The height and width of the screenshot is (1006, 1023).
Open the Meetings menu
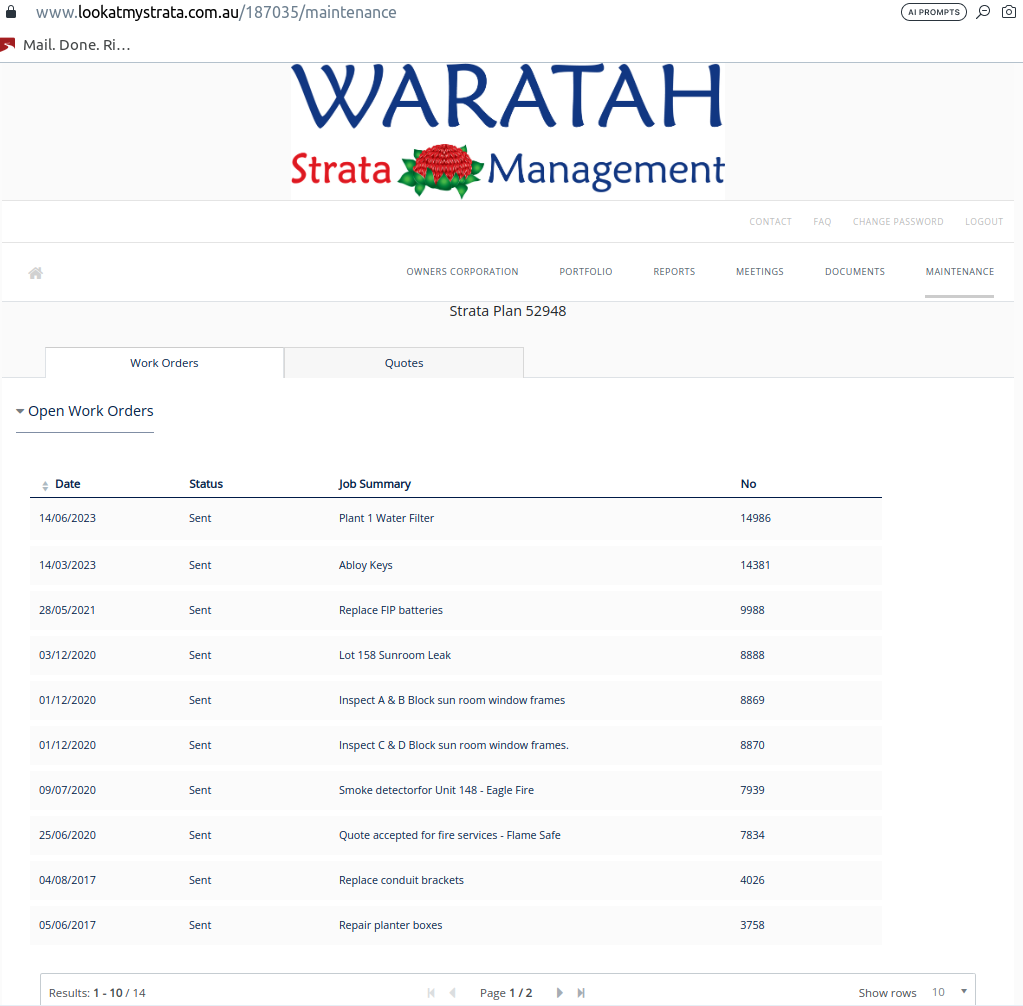[x=760, y=271]
